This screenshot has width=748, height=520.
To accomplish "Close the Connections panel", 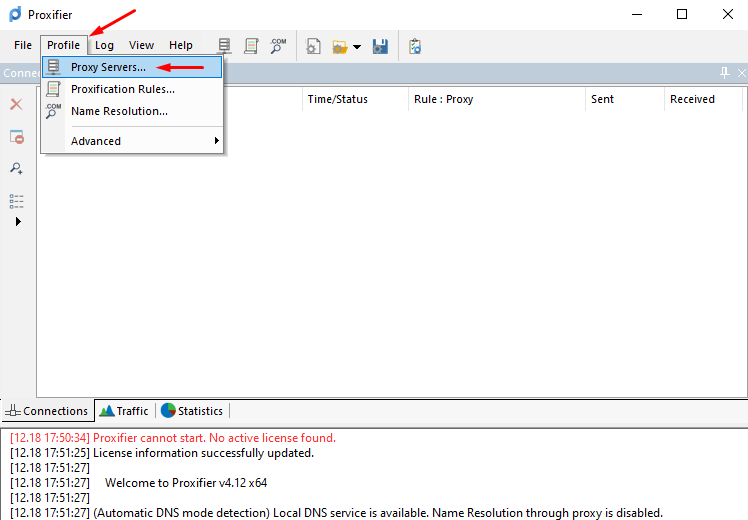I will [741, 73].
